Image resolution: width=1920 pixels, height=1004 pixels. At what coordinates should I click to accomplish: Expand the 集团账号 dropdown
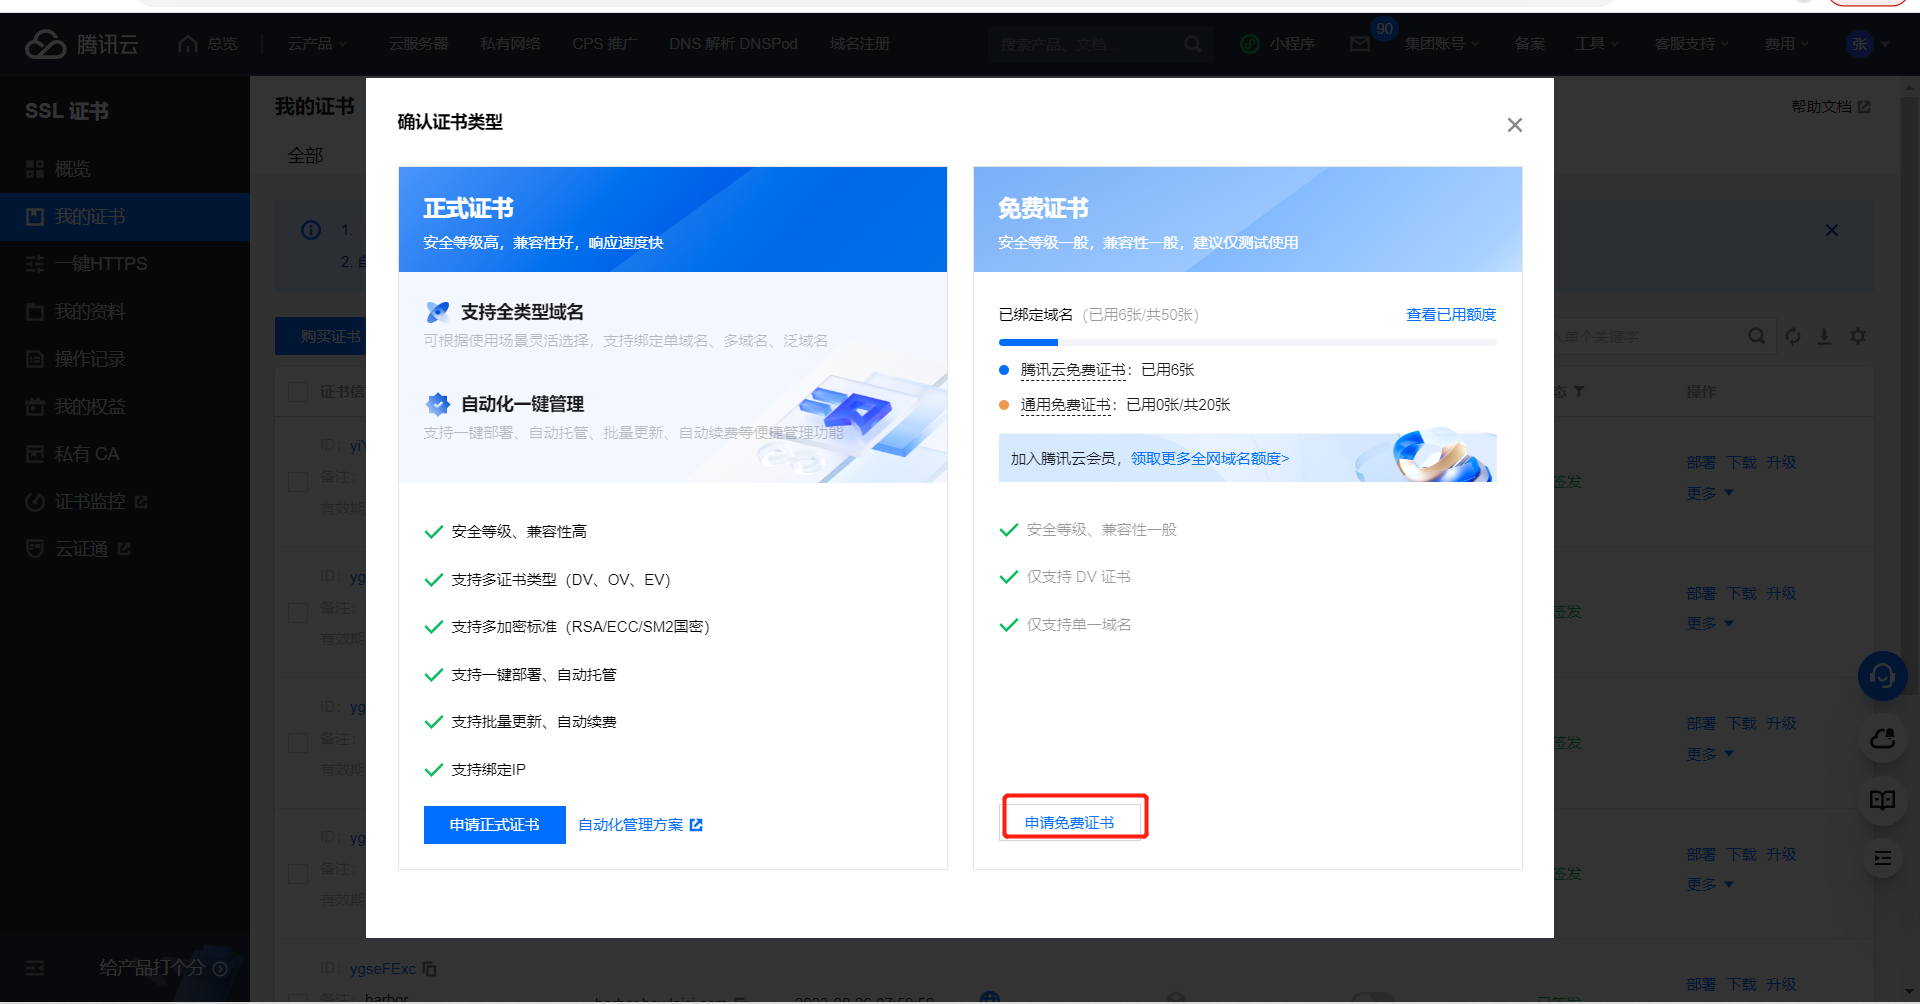(1441, 44)
